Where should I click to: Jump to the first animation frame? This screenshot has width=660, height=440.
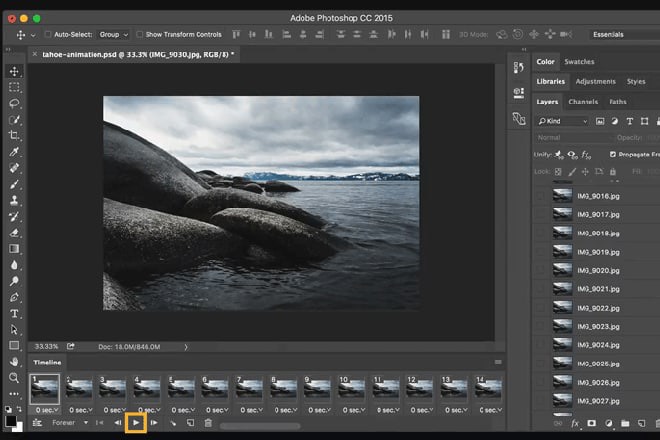99,423
